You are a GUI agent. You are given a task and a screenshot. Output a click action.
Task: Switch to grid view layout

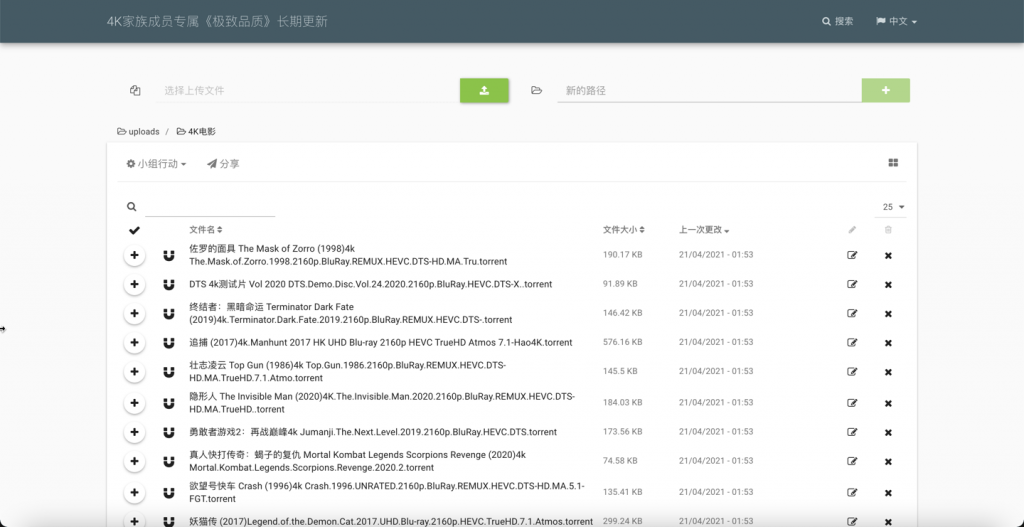pos(893,163)
